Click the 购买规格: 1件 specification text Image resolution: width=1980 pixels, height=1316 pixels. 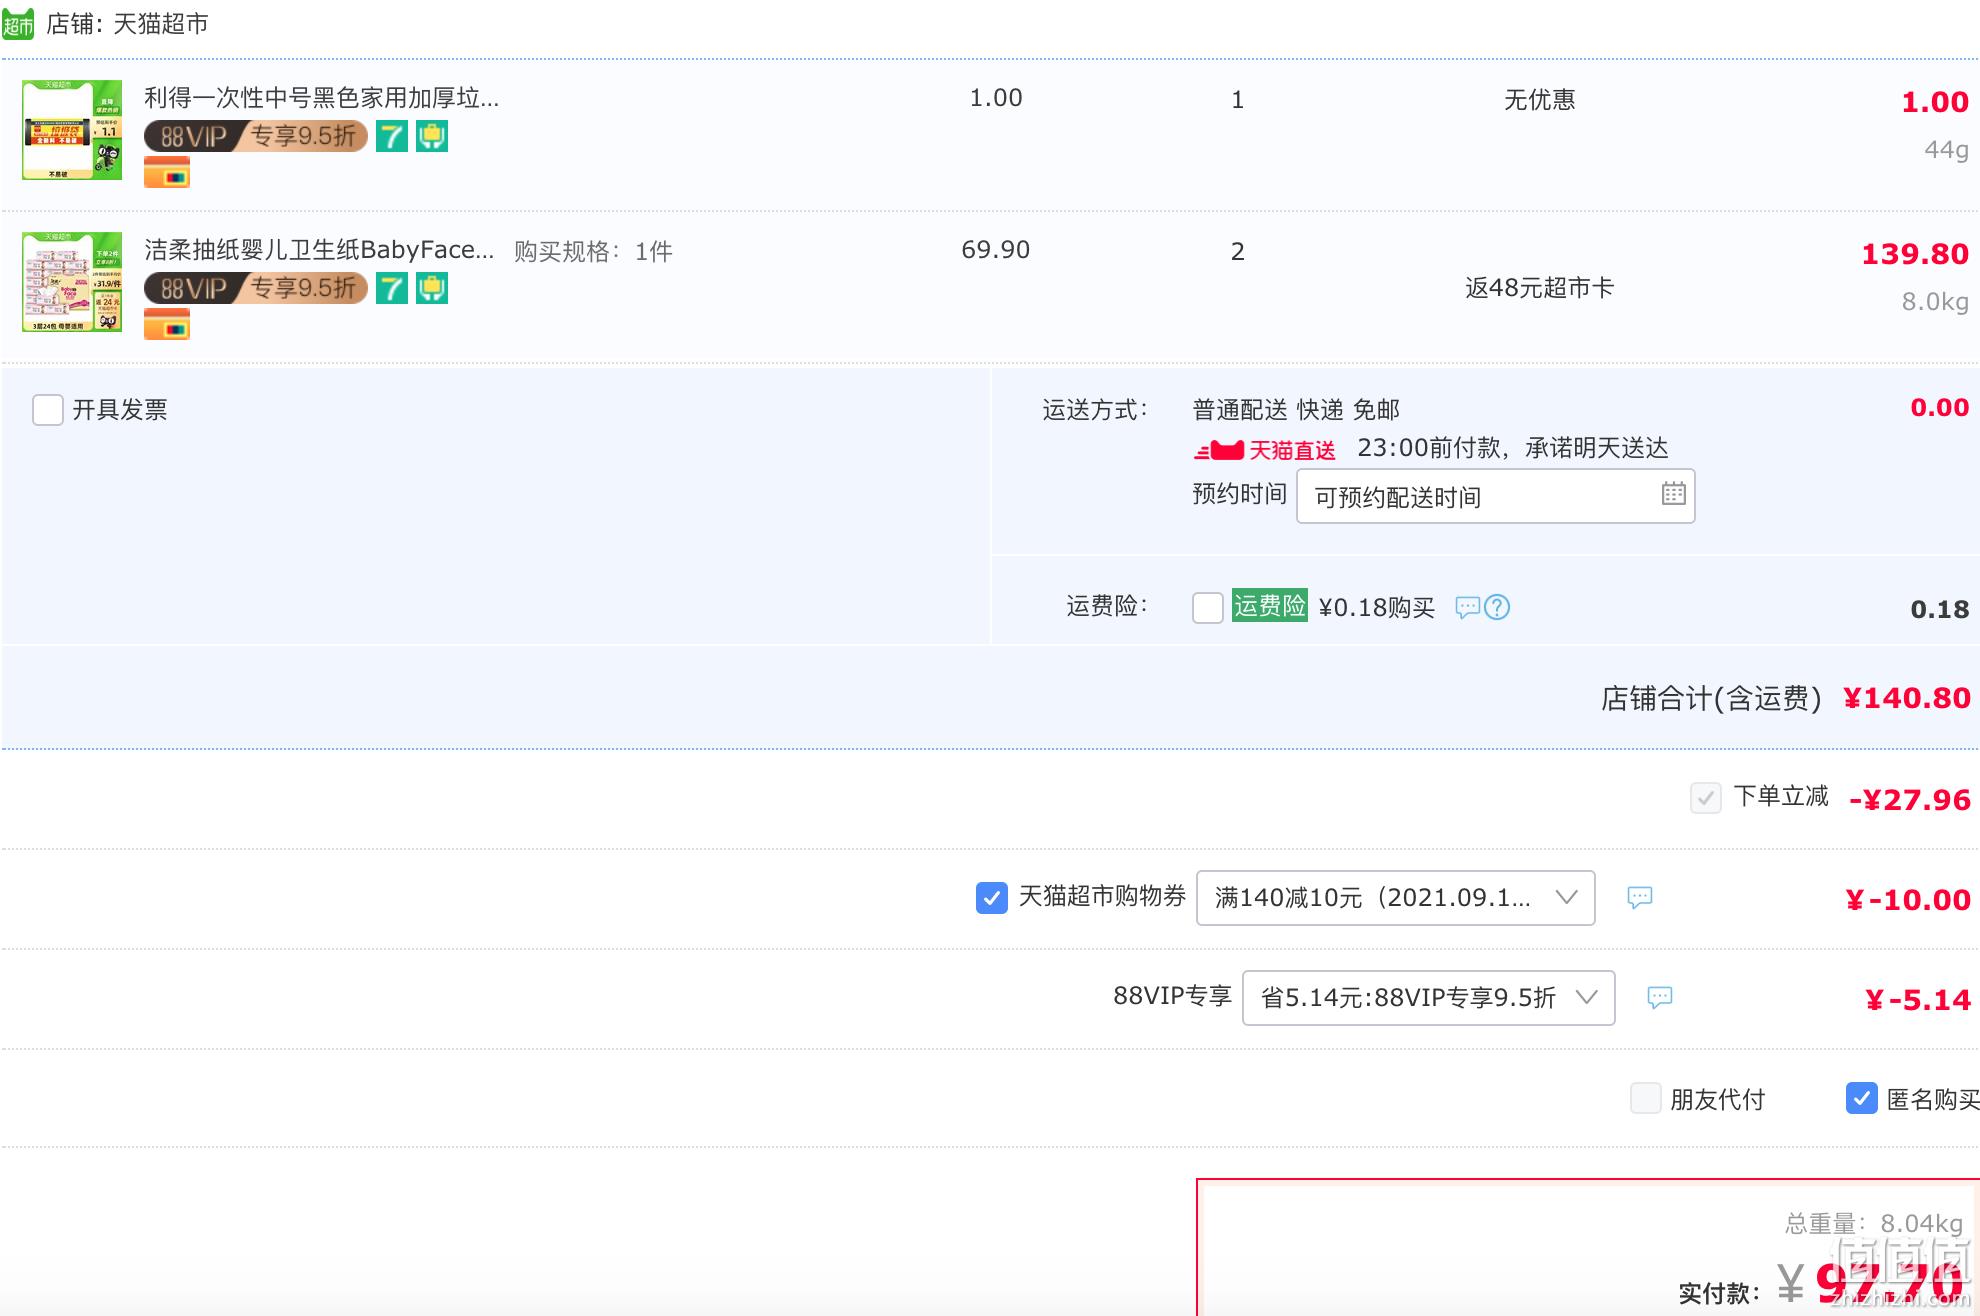coord(593,252)
